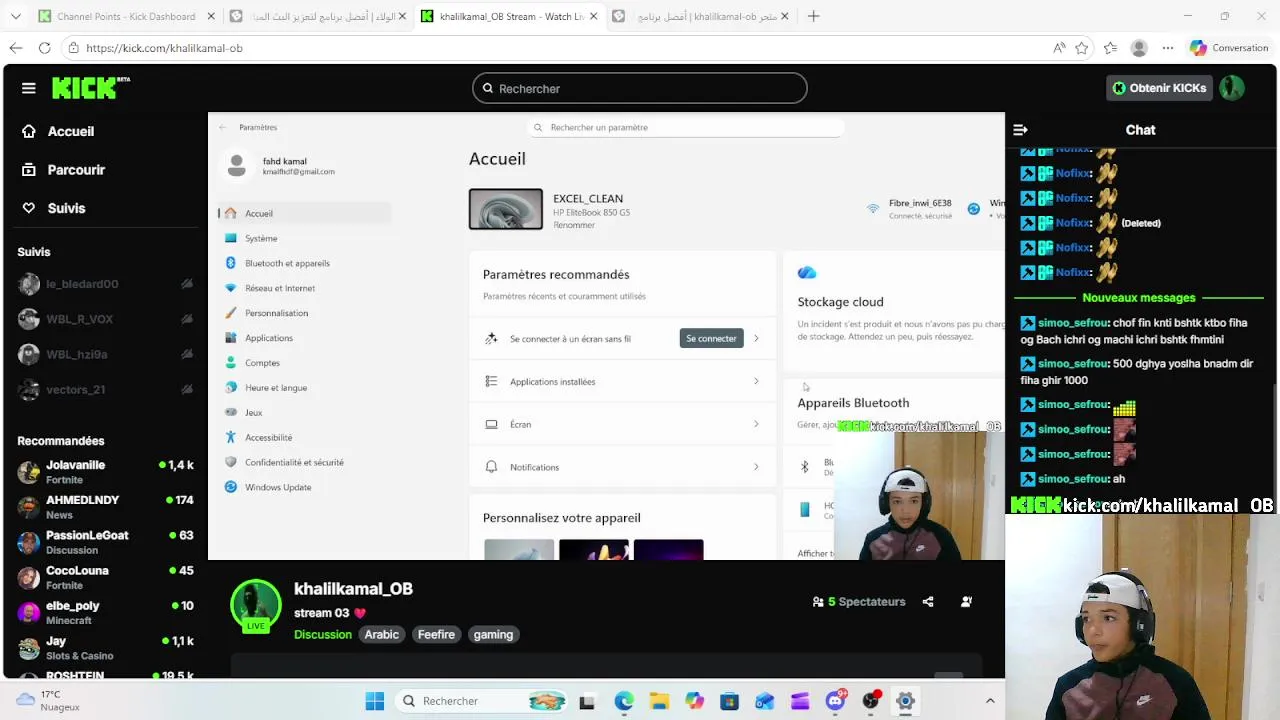
Task: Expand Applications installées row chevron in stream
Action: pos(756,381)
